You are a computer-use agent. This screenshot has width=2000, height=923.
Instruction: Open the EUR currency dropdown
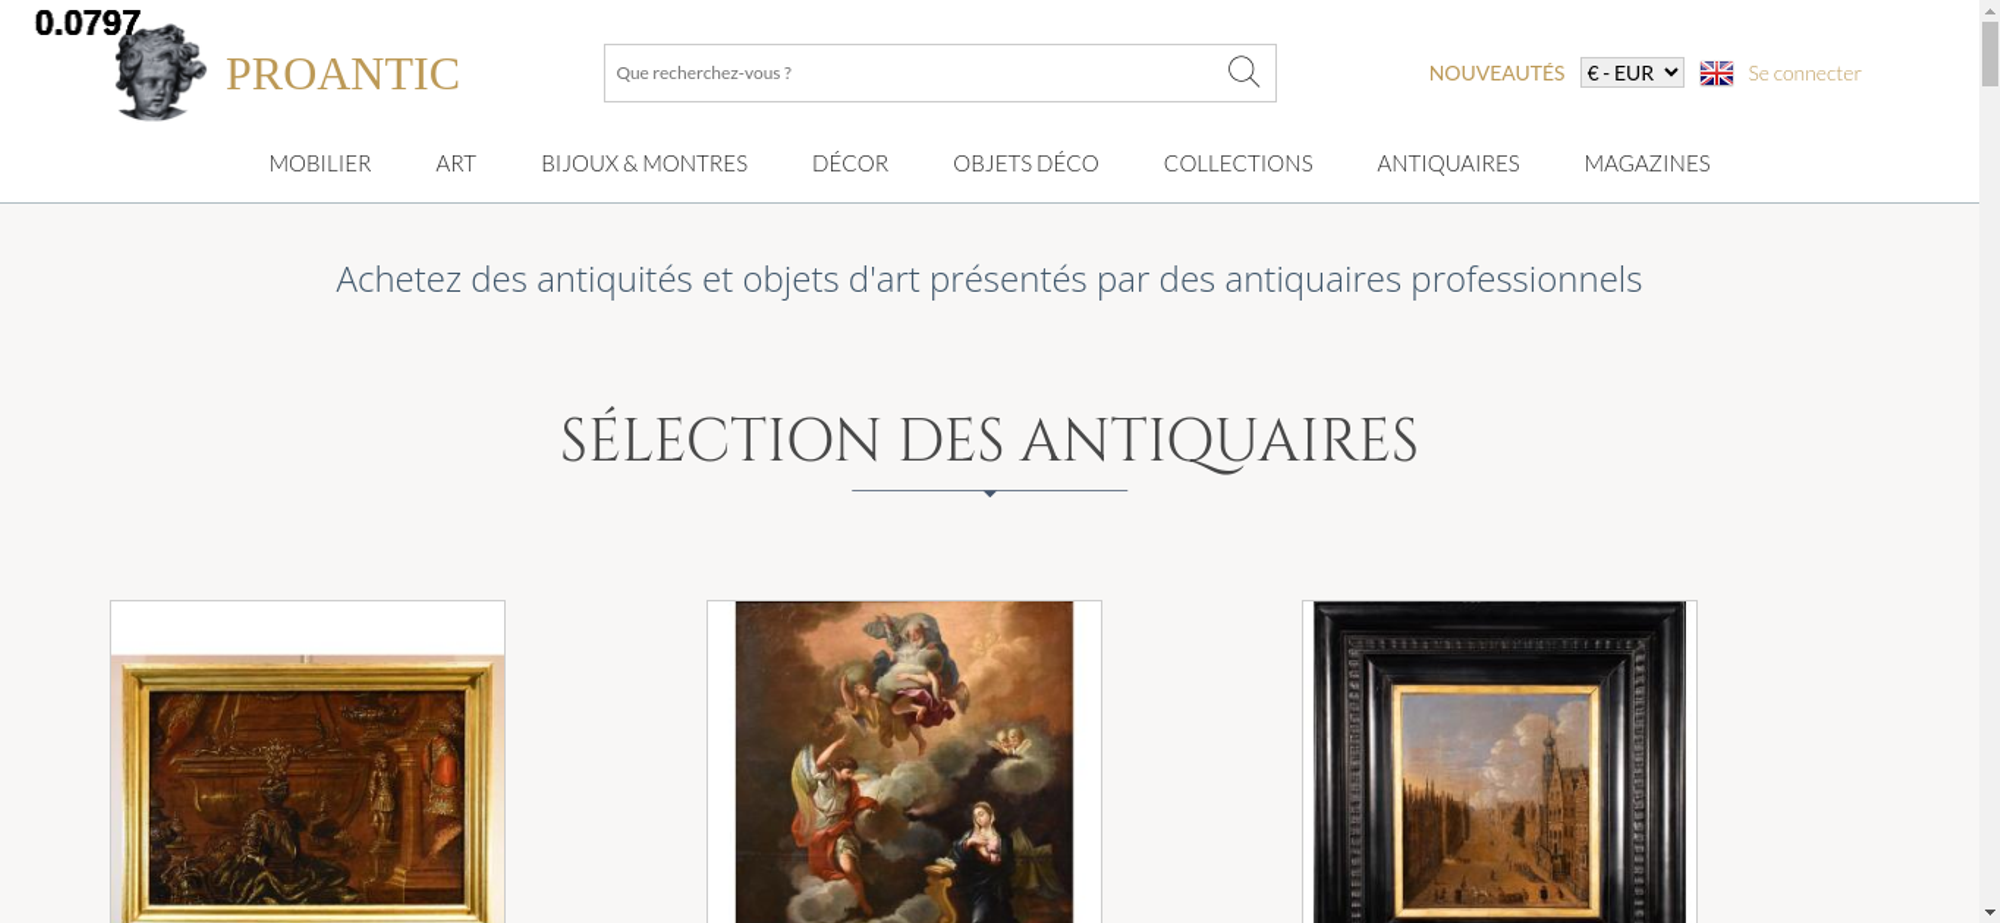pos(1632,73)
